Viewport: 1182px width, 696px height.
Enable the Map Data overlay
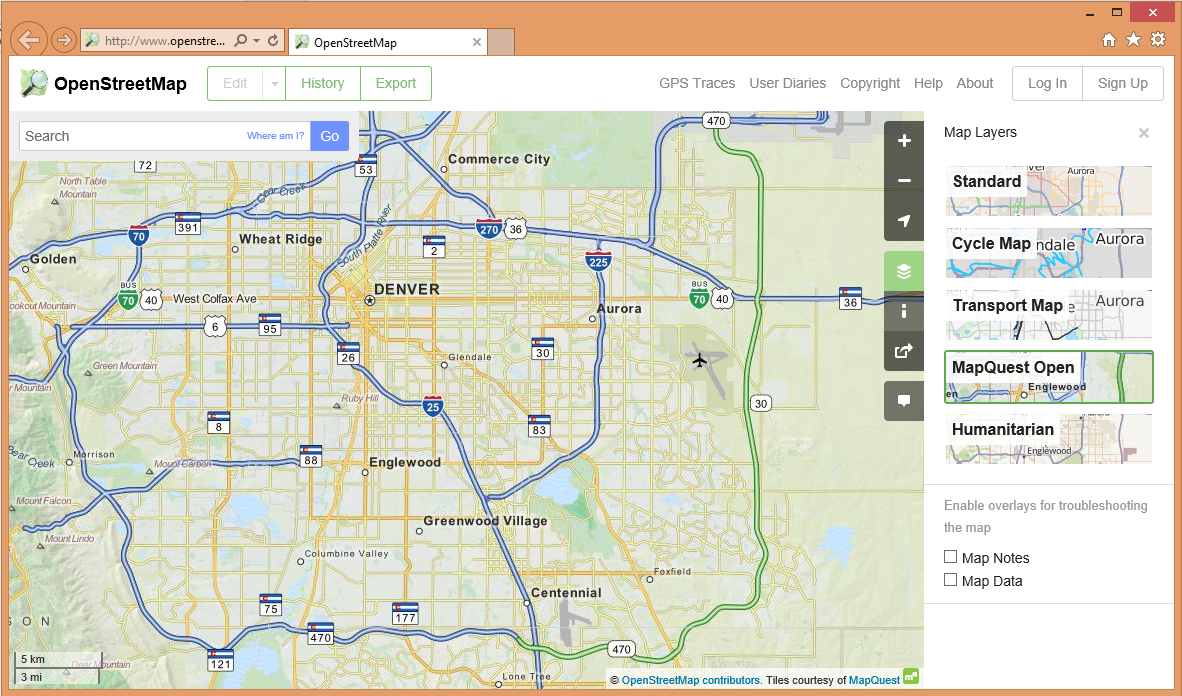pos(951,579)
